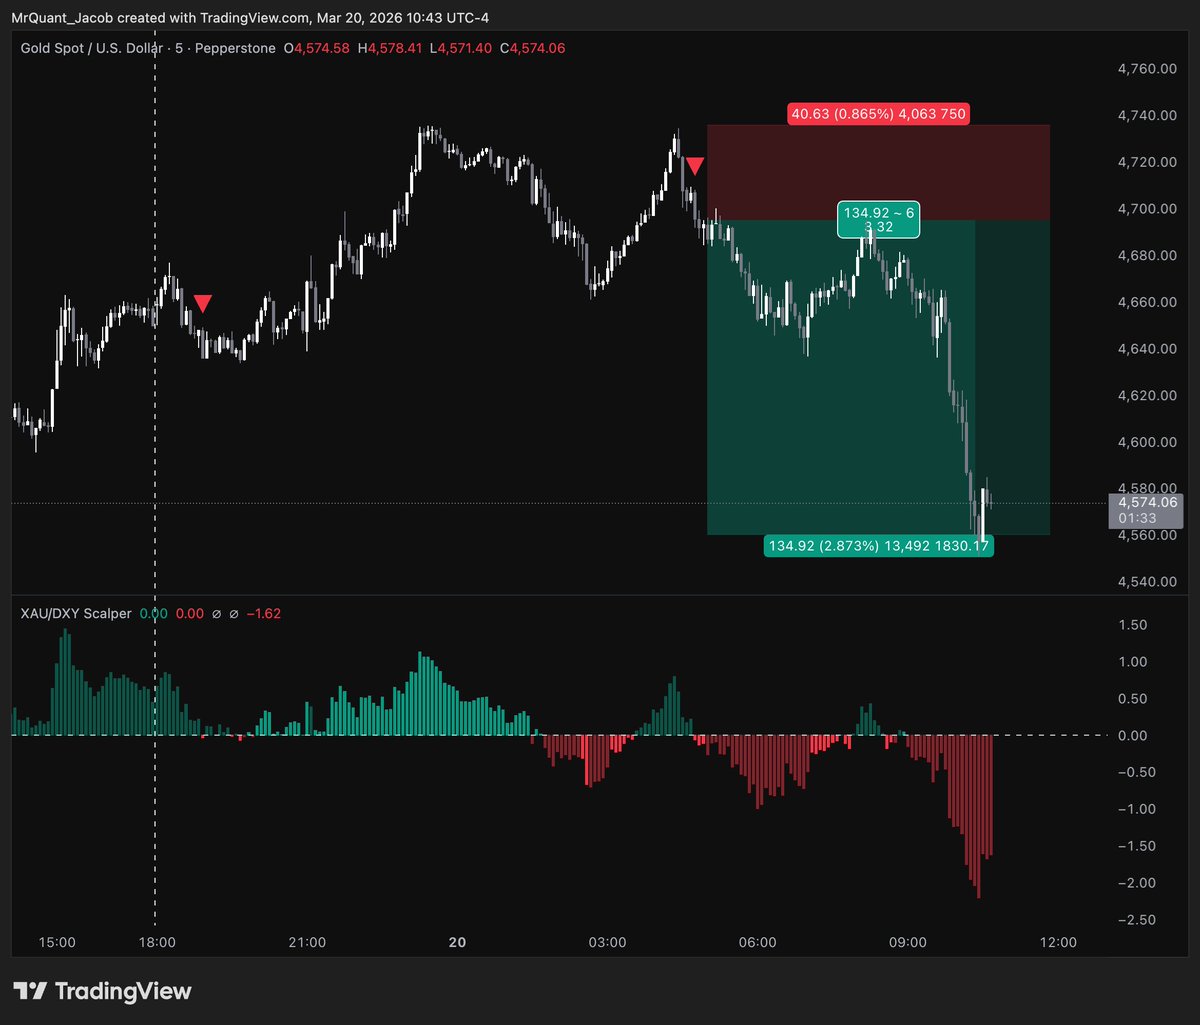Click the "Pepperstone" broker name in the chart legend
The width and height of the screenshot is (1200, 1025).
click(237, 48)
